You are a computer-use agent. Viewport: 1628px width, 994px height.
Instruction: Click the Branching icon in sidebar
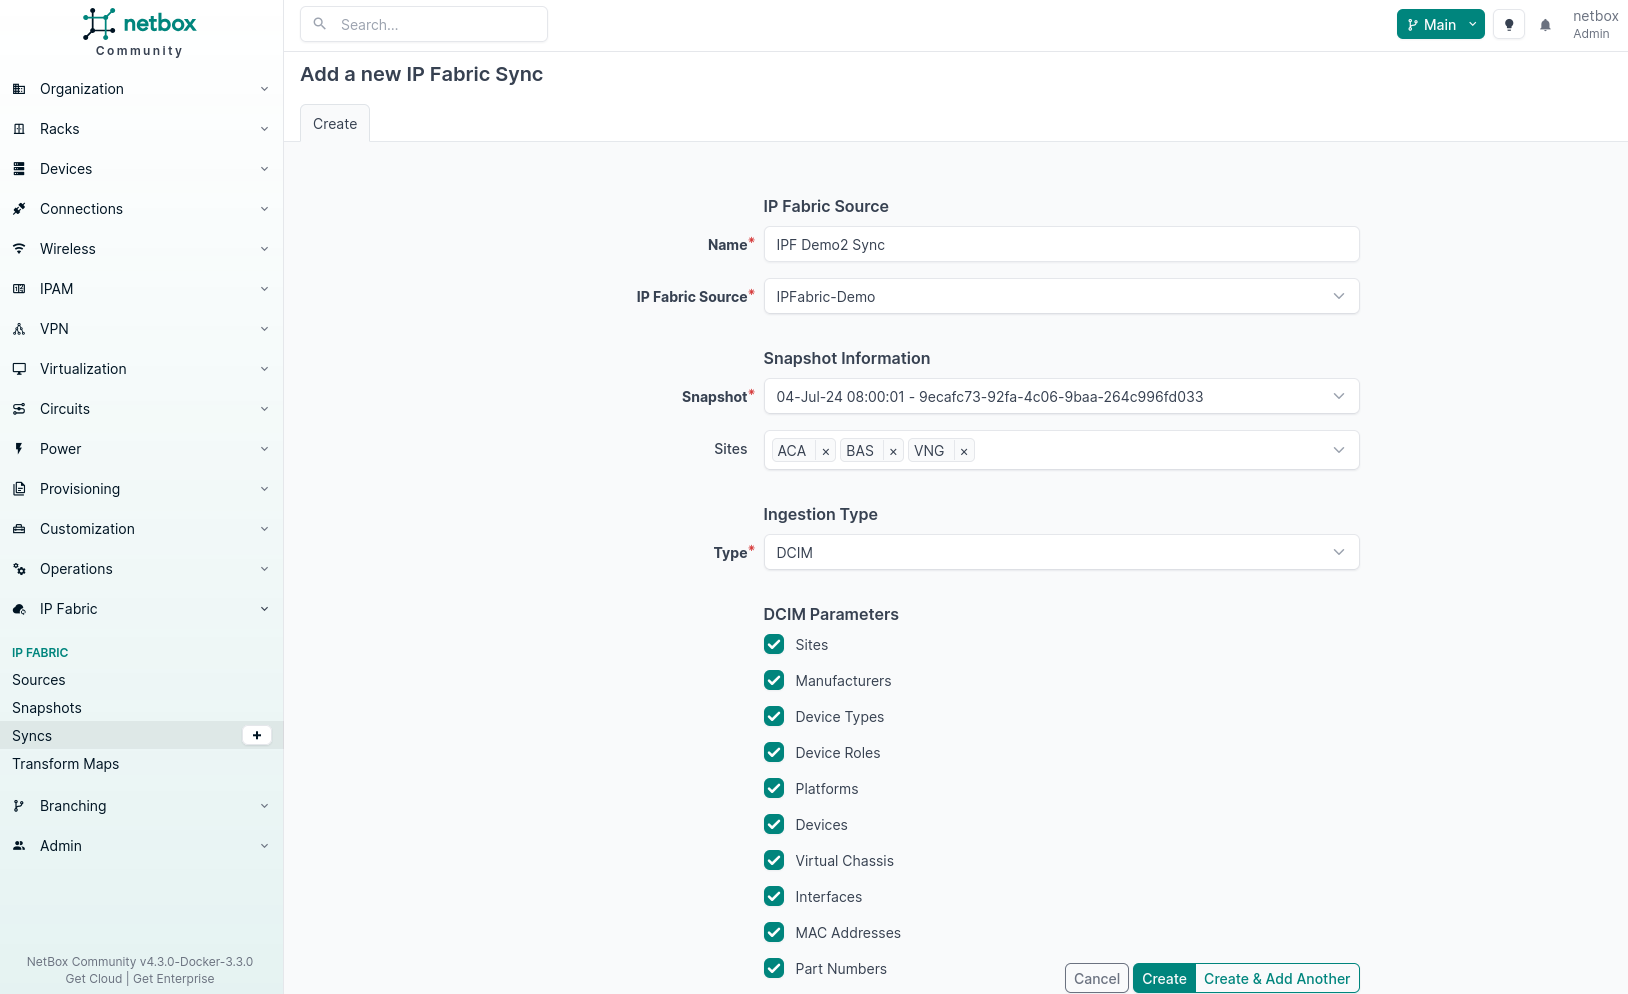pos(19,806)
